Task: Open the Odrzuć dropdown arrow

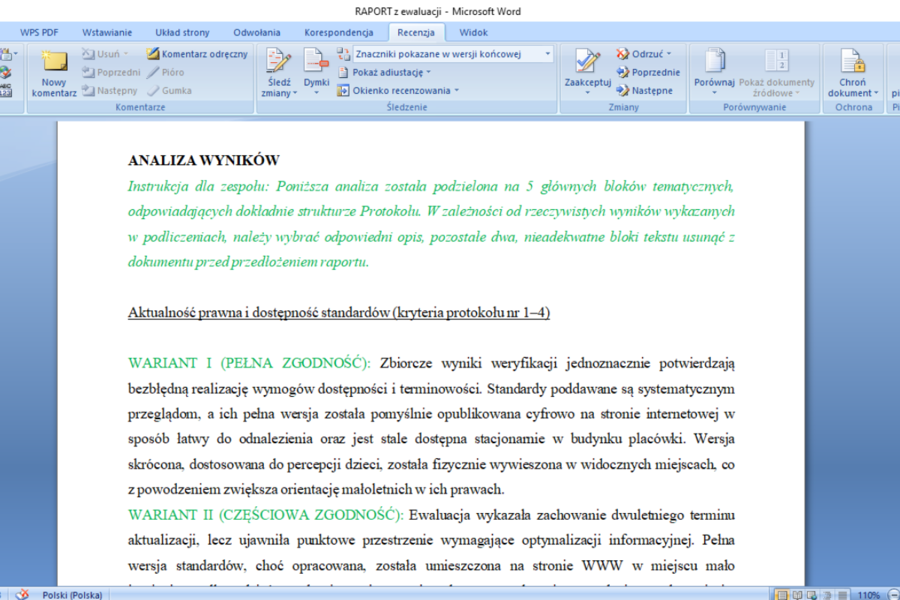Action: click(x=669, y=54)
